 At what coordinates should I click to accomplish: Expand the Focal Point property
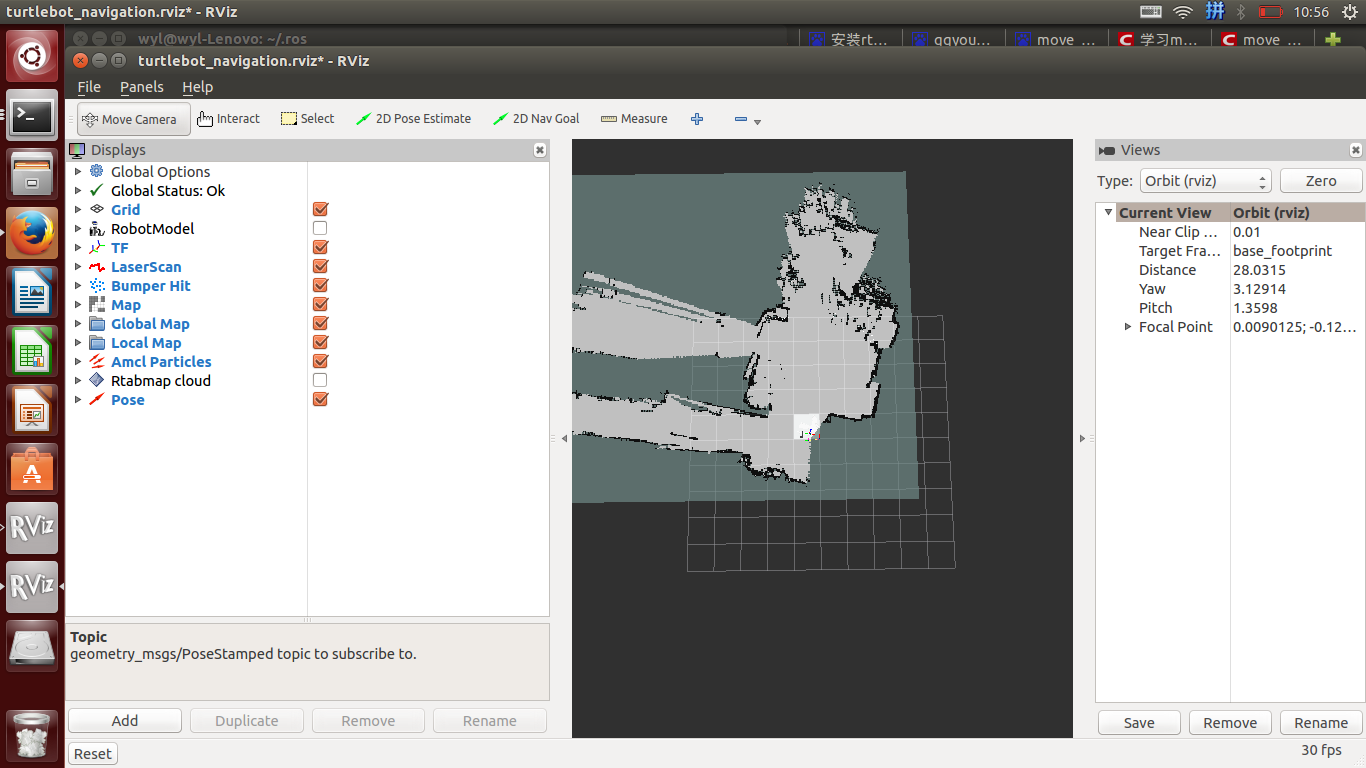pyautogui.click(x=1128, y=327)
